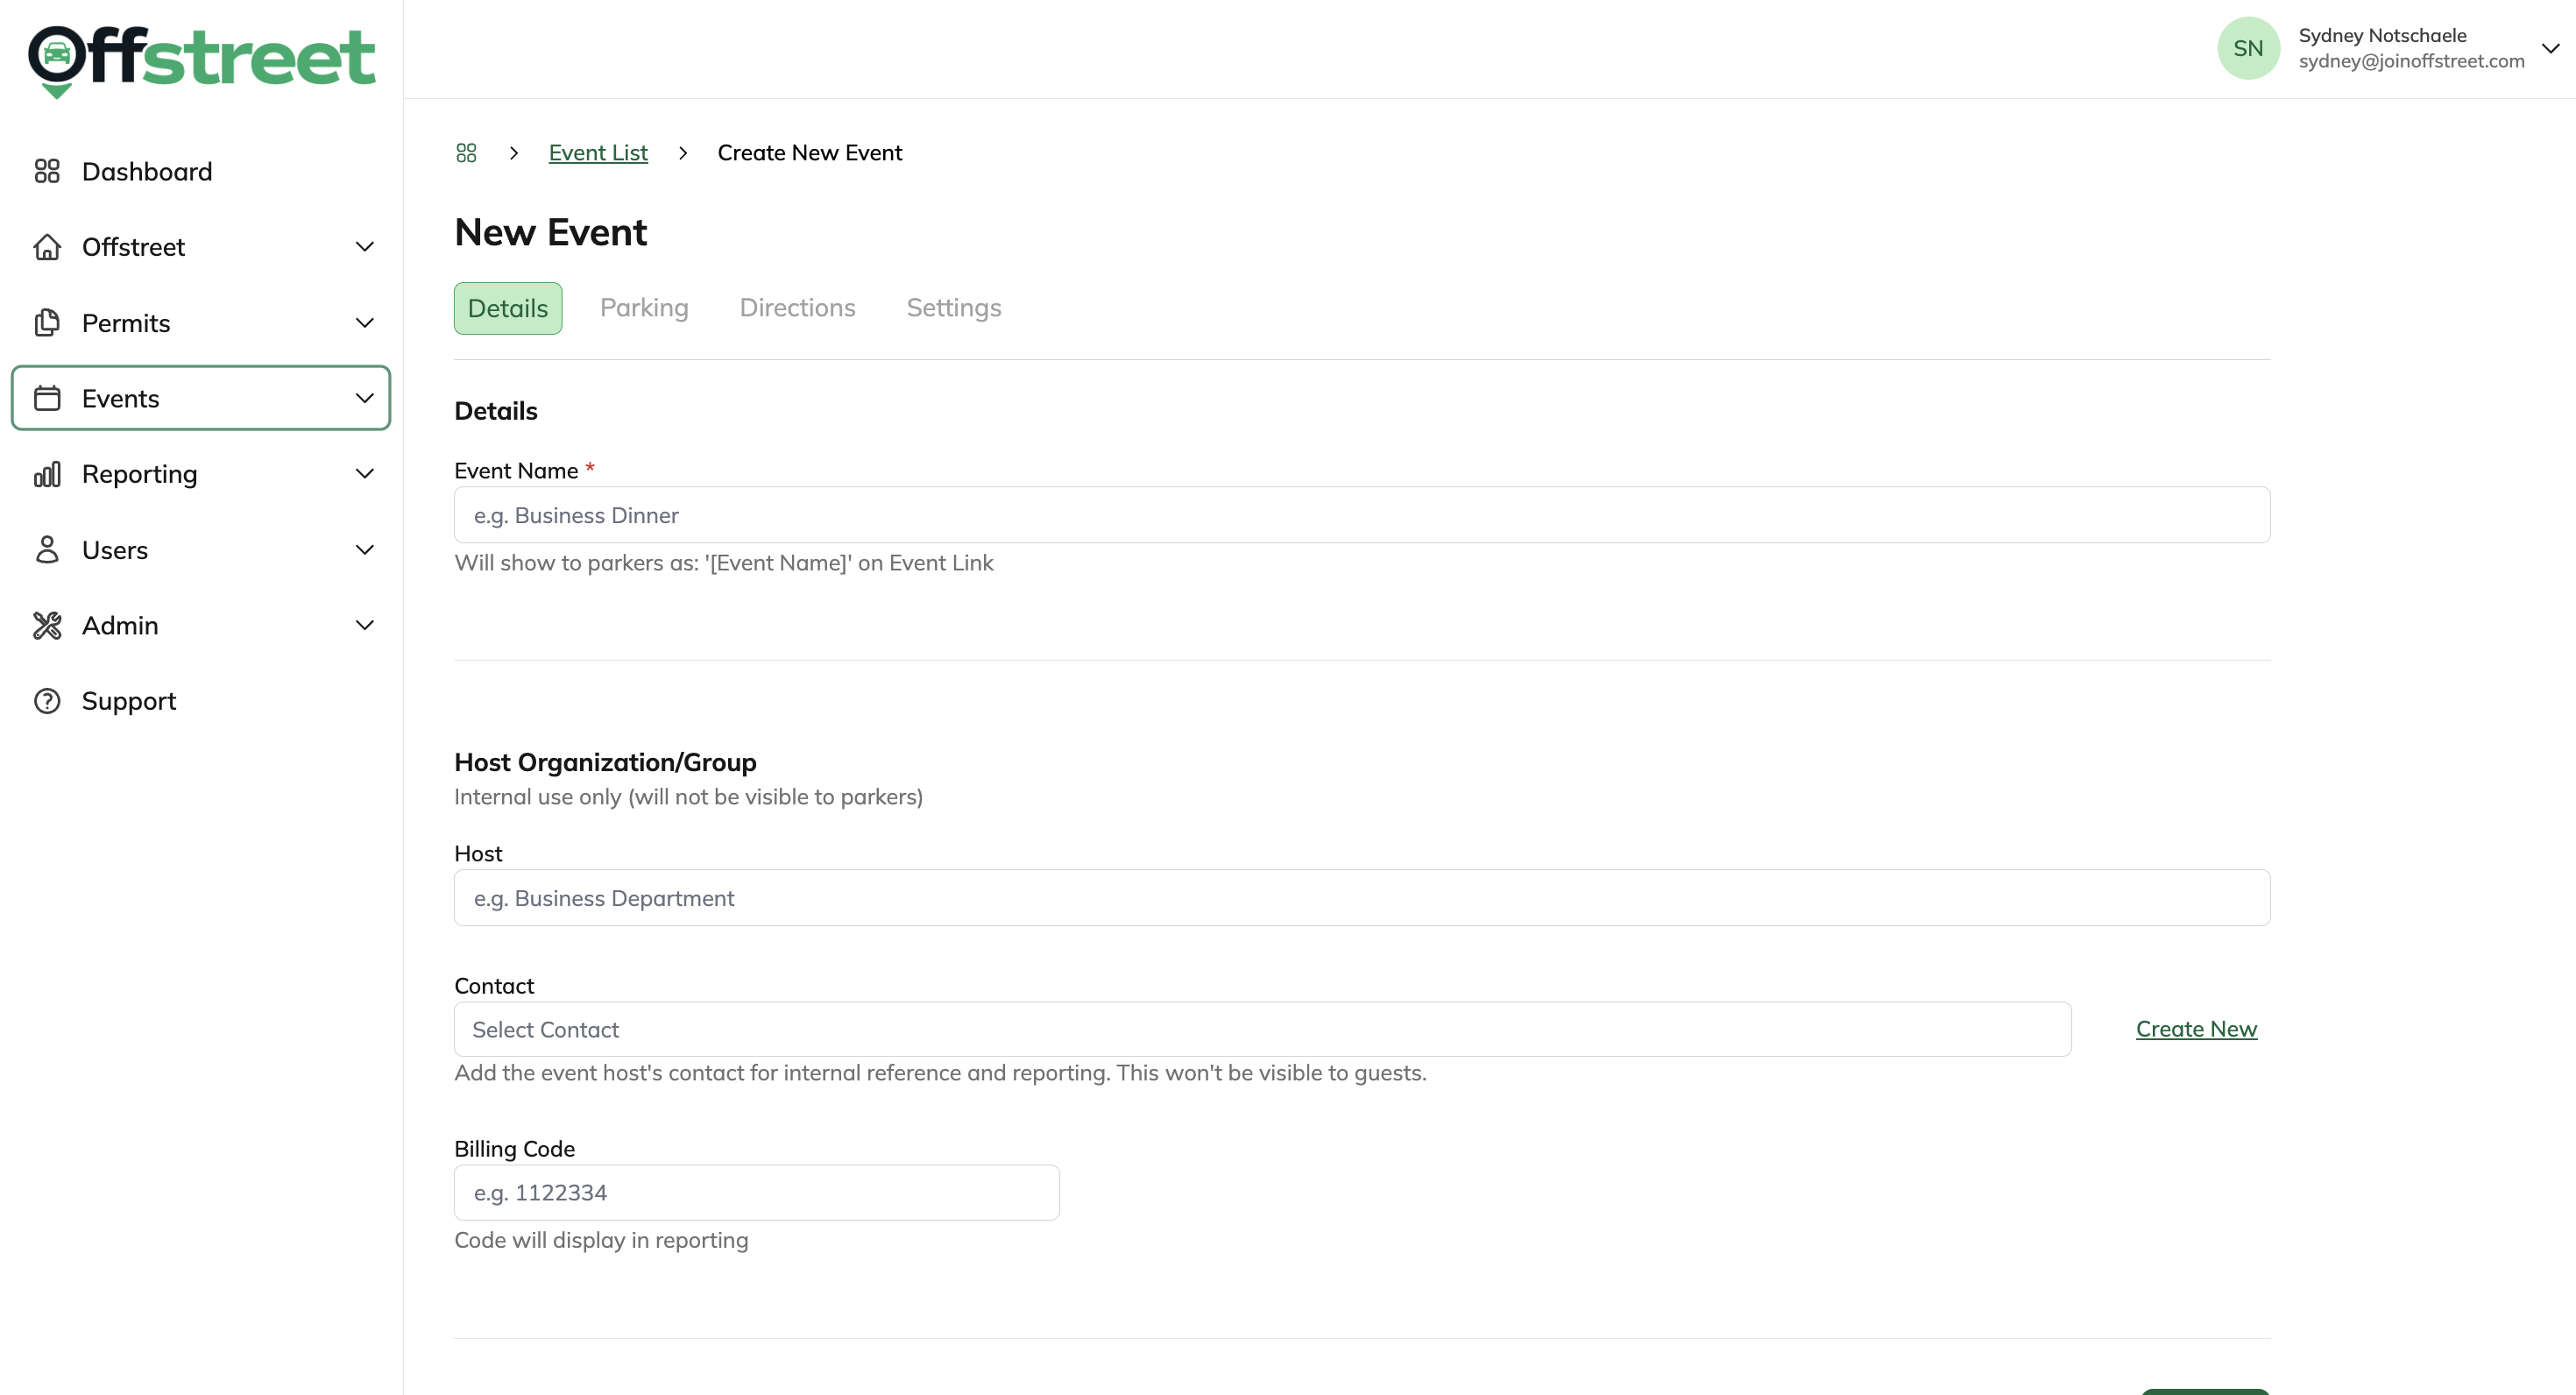Click the Users person icon
2576x1395 pixels.
(x=47, y=550)
